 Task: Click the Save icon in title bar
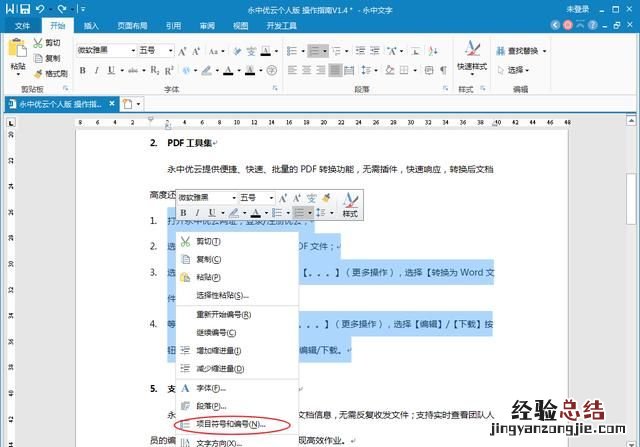25,9
